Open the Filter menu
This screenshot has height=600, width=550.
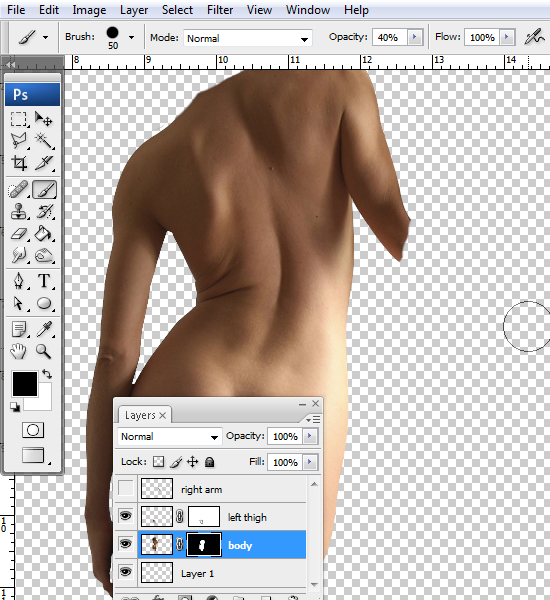coord(220,10)
